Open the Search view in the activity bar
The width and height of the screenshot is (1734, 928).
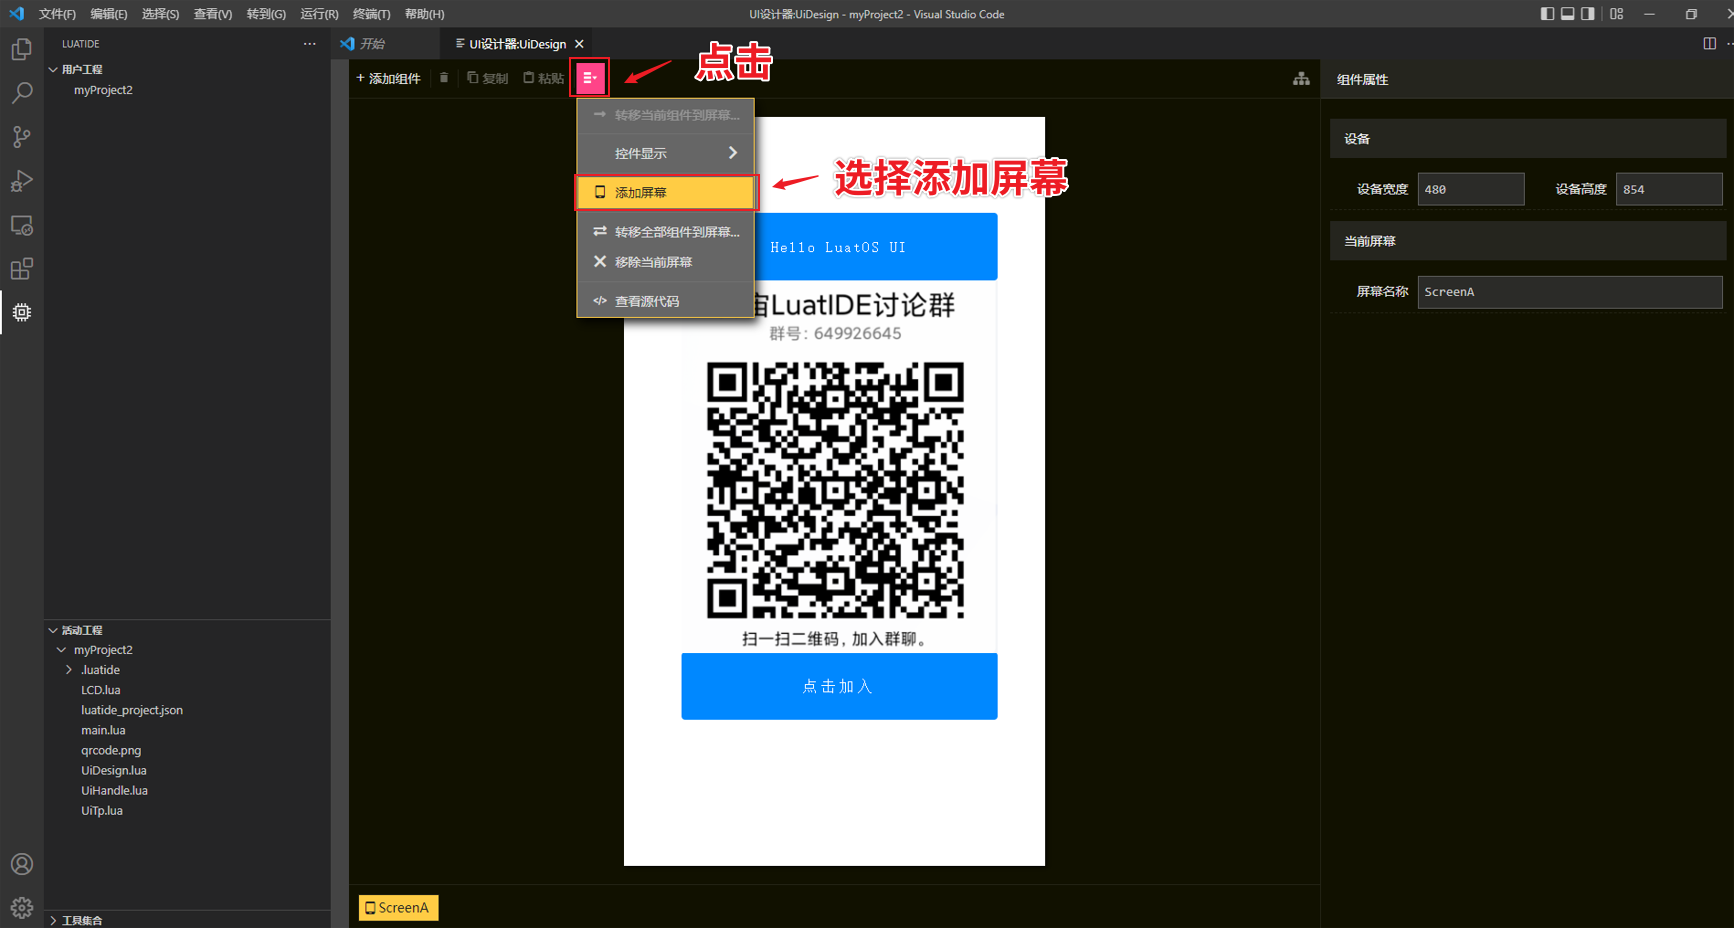coord(21,92)
